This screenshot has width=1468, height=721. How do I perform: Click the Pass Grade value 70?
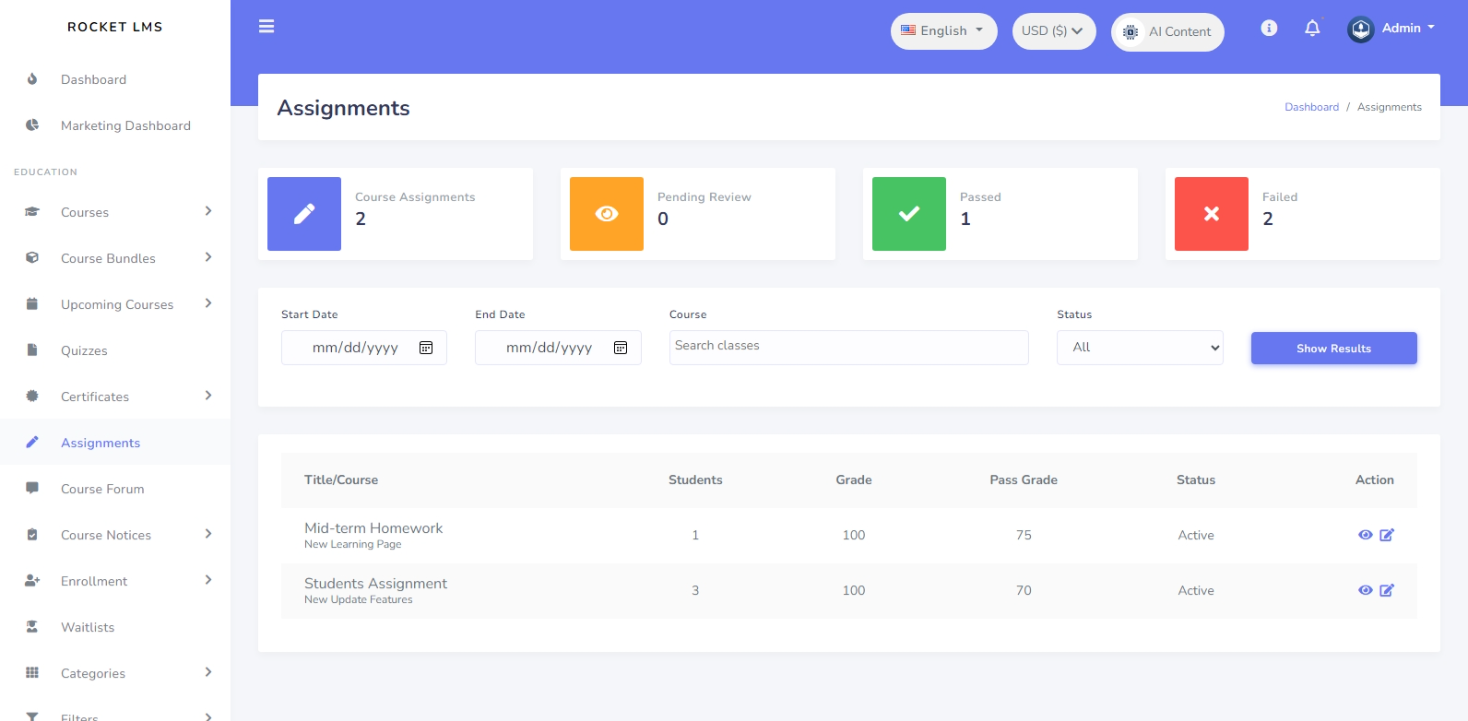(1024, 590)
